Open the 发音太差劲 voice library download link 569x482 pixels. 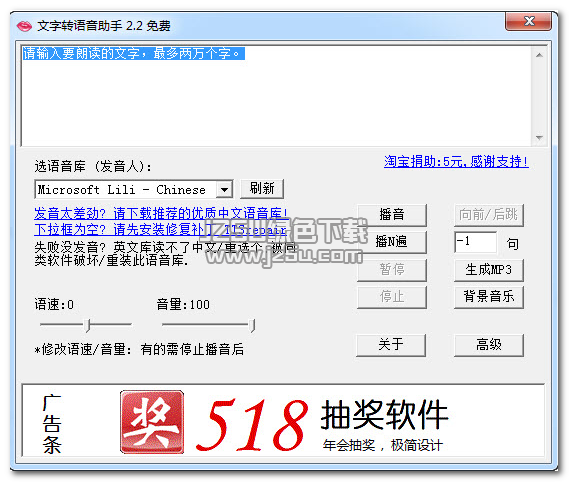[x=161, y=213]
